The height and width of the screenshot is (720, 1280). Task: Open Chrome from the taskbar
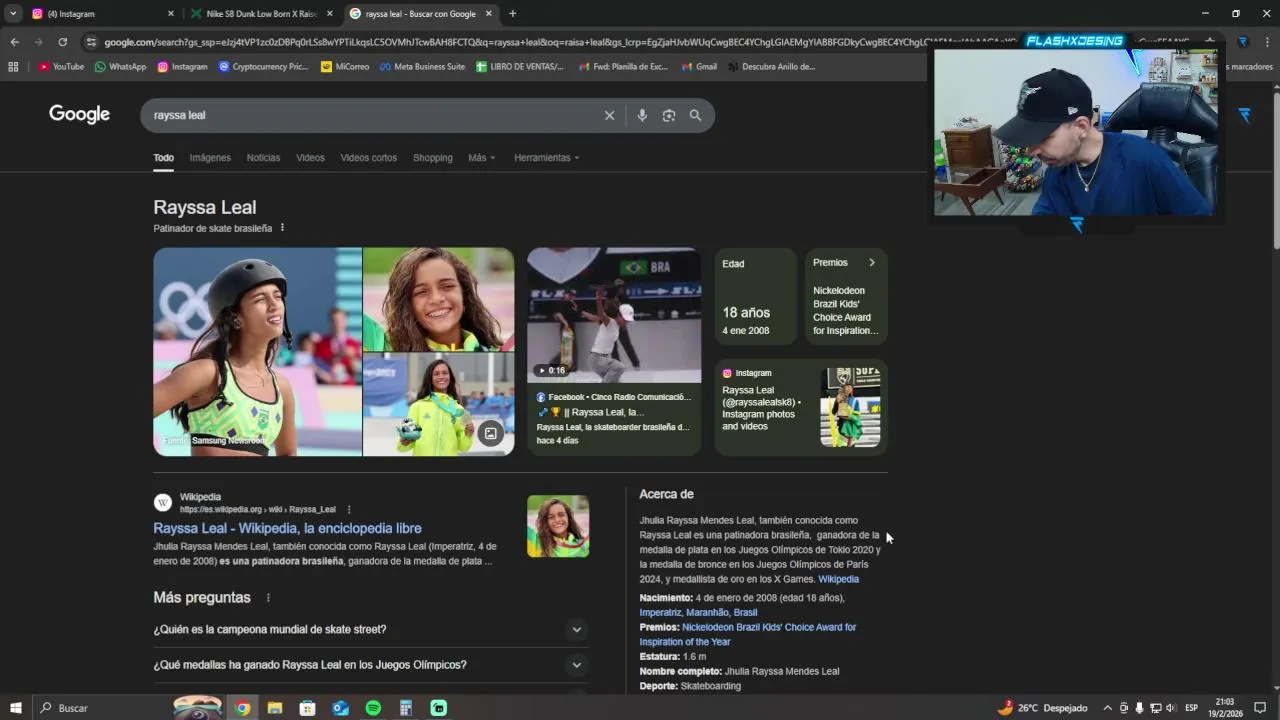tap(242, 708)
